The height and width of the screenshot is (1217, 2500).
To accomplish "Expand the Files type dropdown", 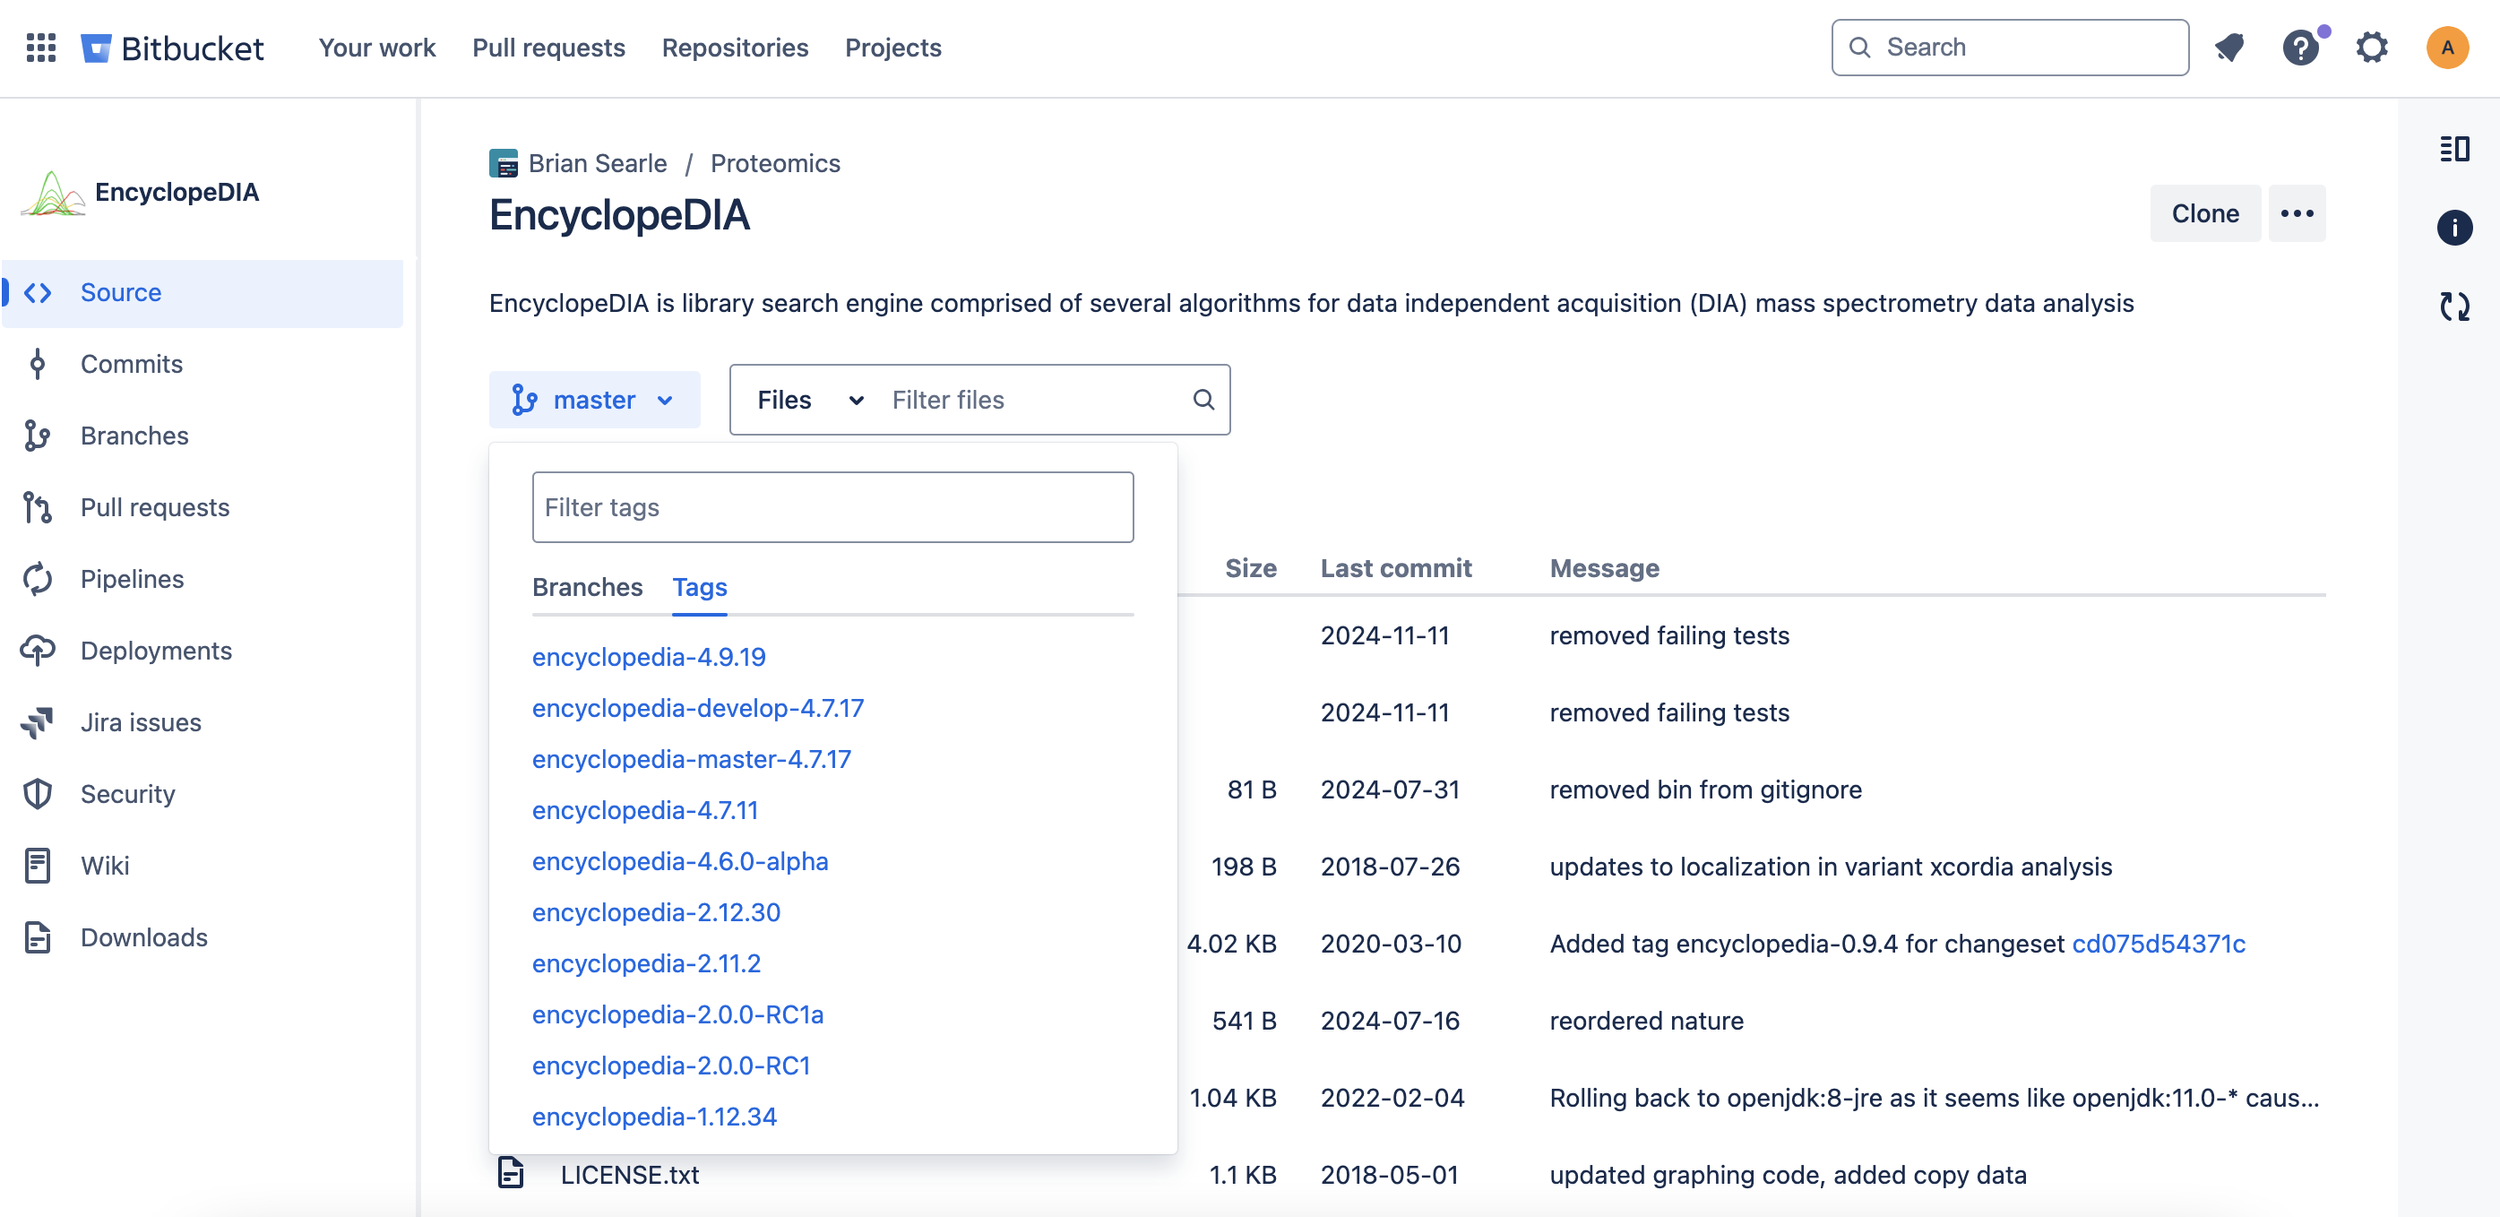I will tap(809, 400).
